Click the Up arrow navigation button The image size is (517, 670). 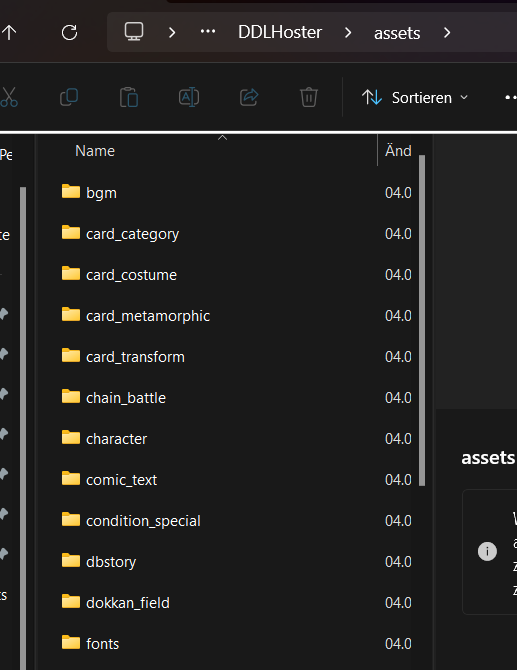coord(9,32)
